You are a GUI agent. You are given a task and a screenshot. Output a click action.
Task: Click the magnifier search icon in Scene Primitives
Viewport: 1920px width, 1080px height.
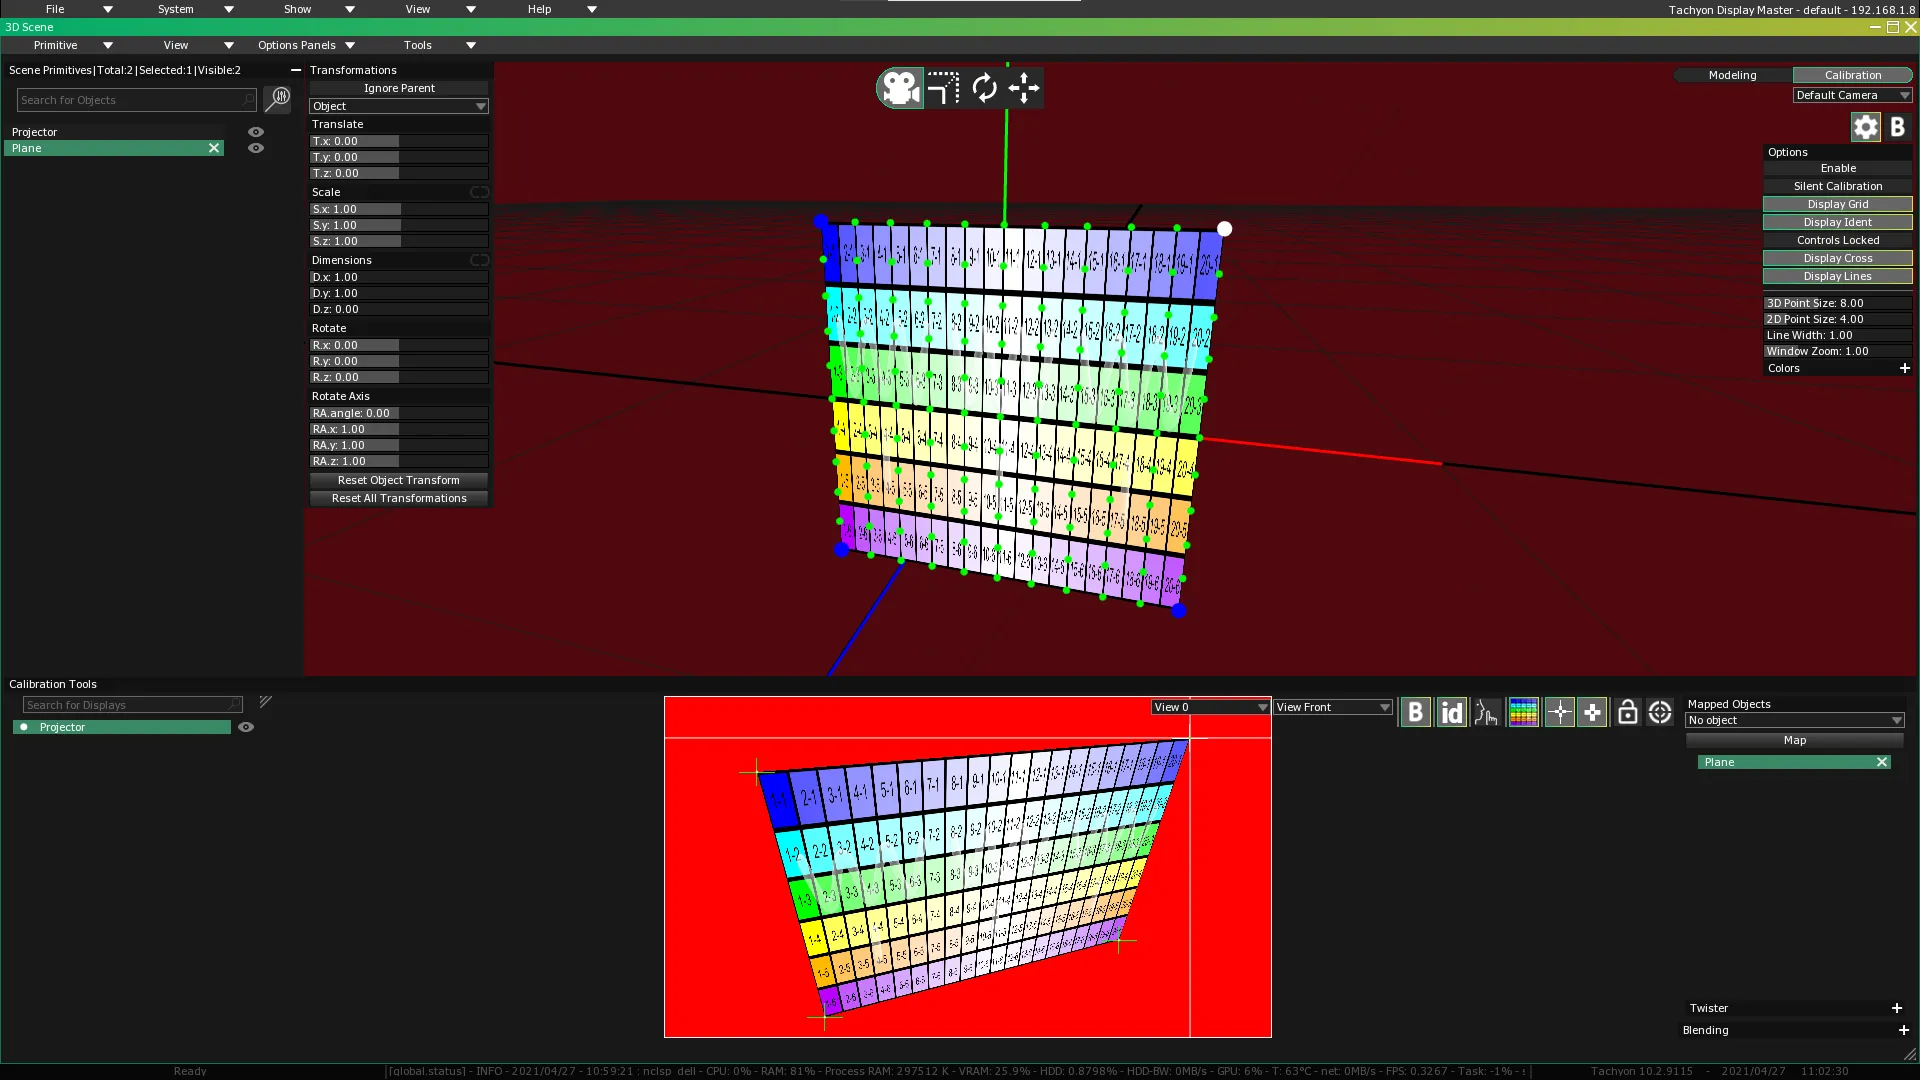click(277, 99)
